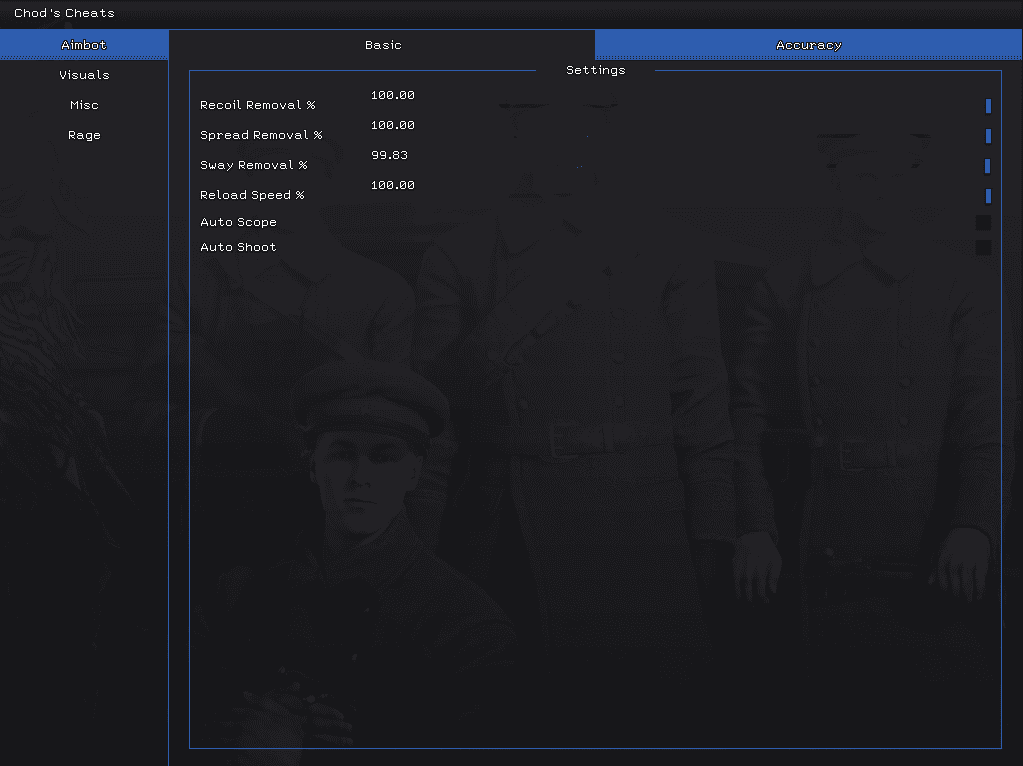Image resolution: width=1023 pixels, height=766 pixels.
Task: Click the Auto Shoot label
Action: pos(238,247)
